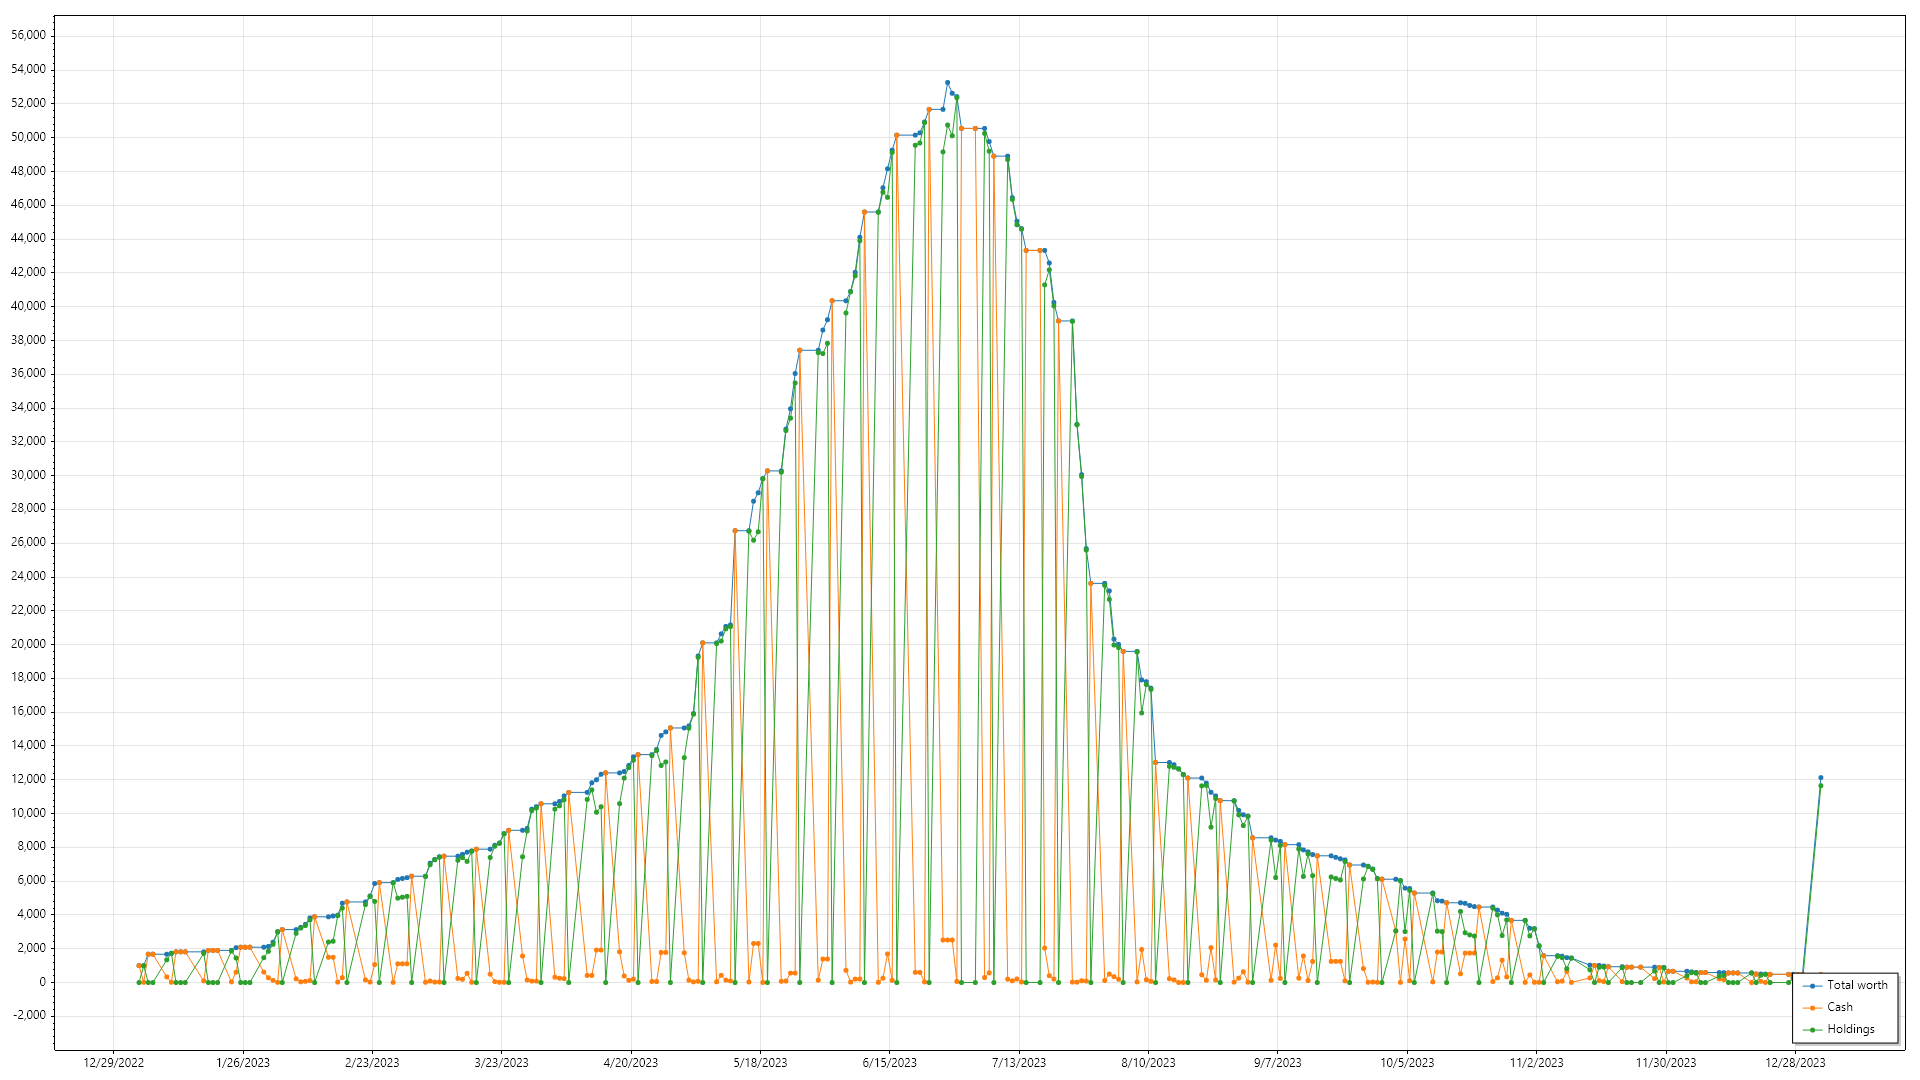The height and width of the screenshot is (1080, 1920).
Task: Click the 16,000 y-axis label
Action: pyautogui.click(x=28, y=711)
